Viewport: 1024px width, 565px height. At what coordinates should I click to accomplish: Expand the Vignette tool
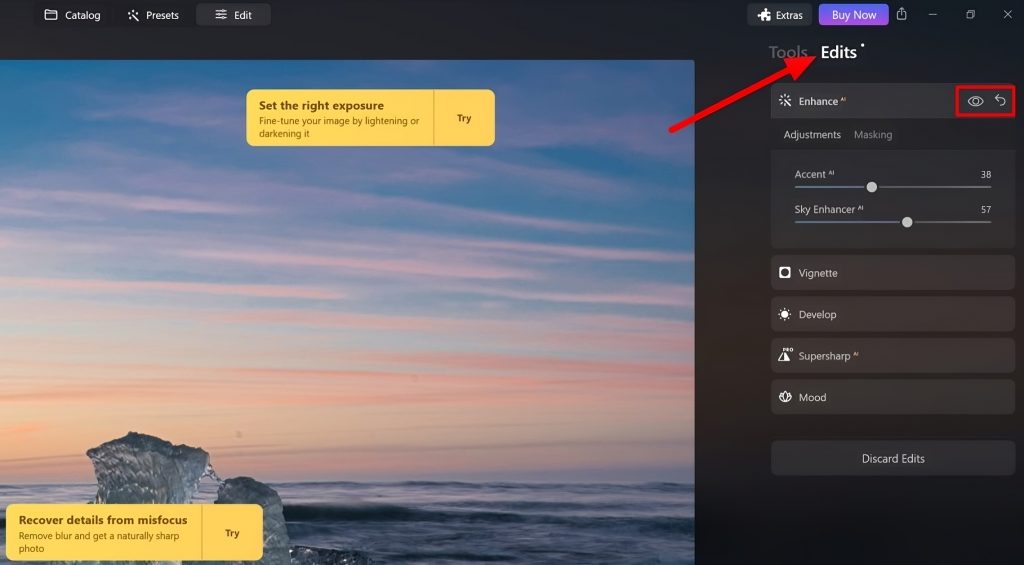pos(893,273)
